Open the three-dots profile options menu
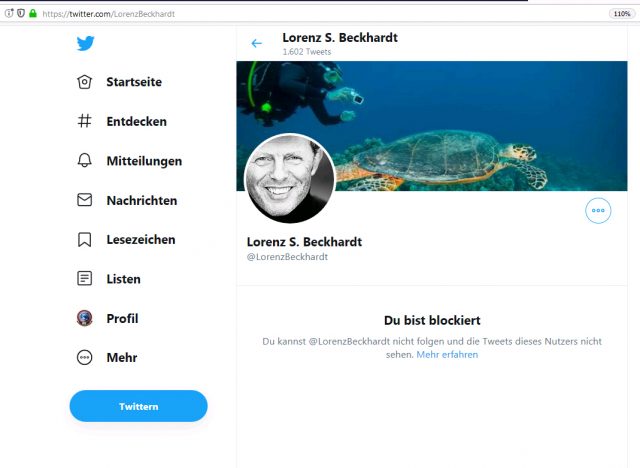 coord(598,210)
